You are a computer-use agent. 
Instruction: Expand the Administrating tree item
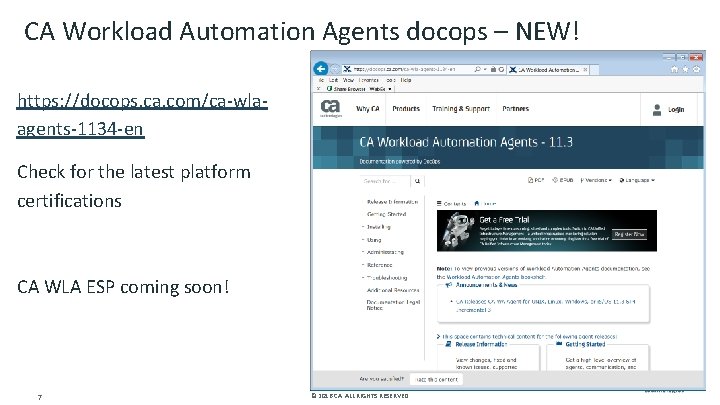point(363,252)
